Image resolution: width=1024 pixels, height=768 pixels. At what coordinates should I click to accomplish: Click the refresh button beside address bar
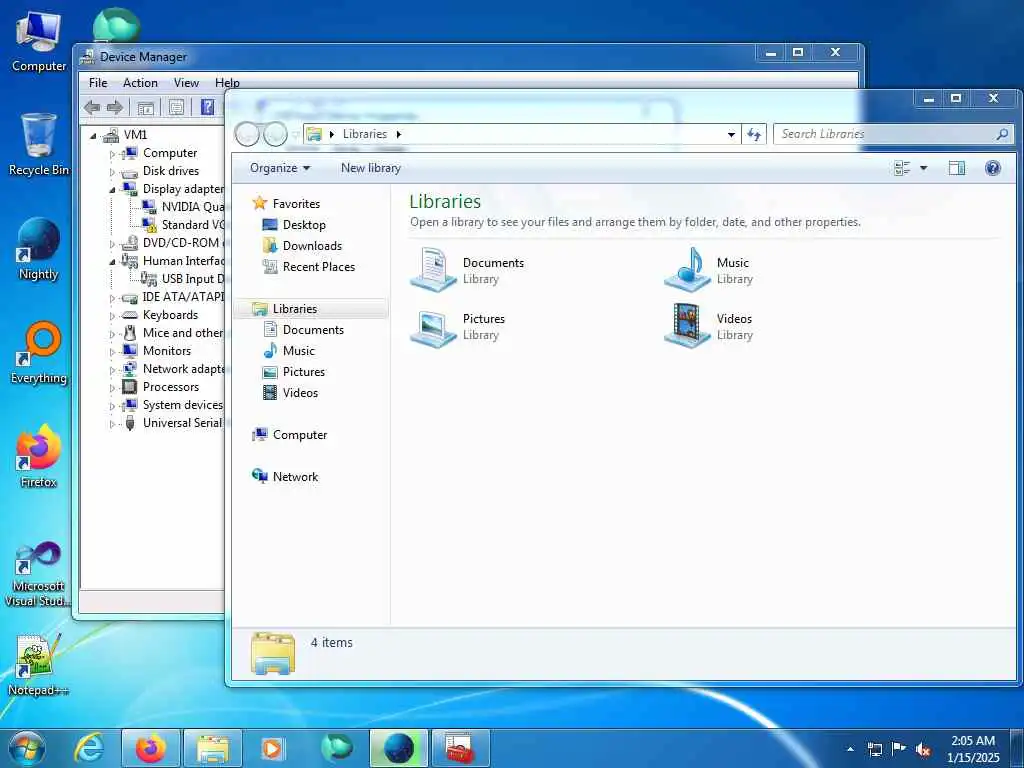(x=754, y=134)
